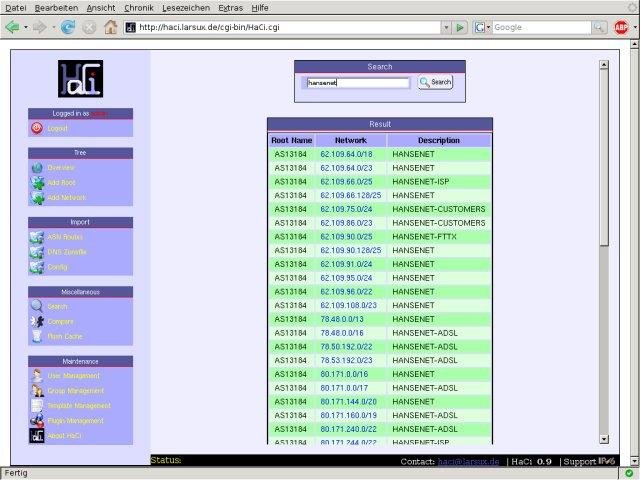Open the About HaCi icon
Image resolution: width=640 pixels, height=480 pixels.
(37, 436)
